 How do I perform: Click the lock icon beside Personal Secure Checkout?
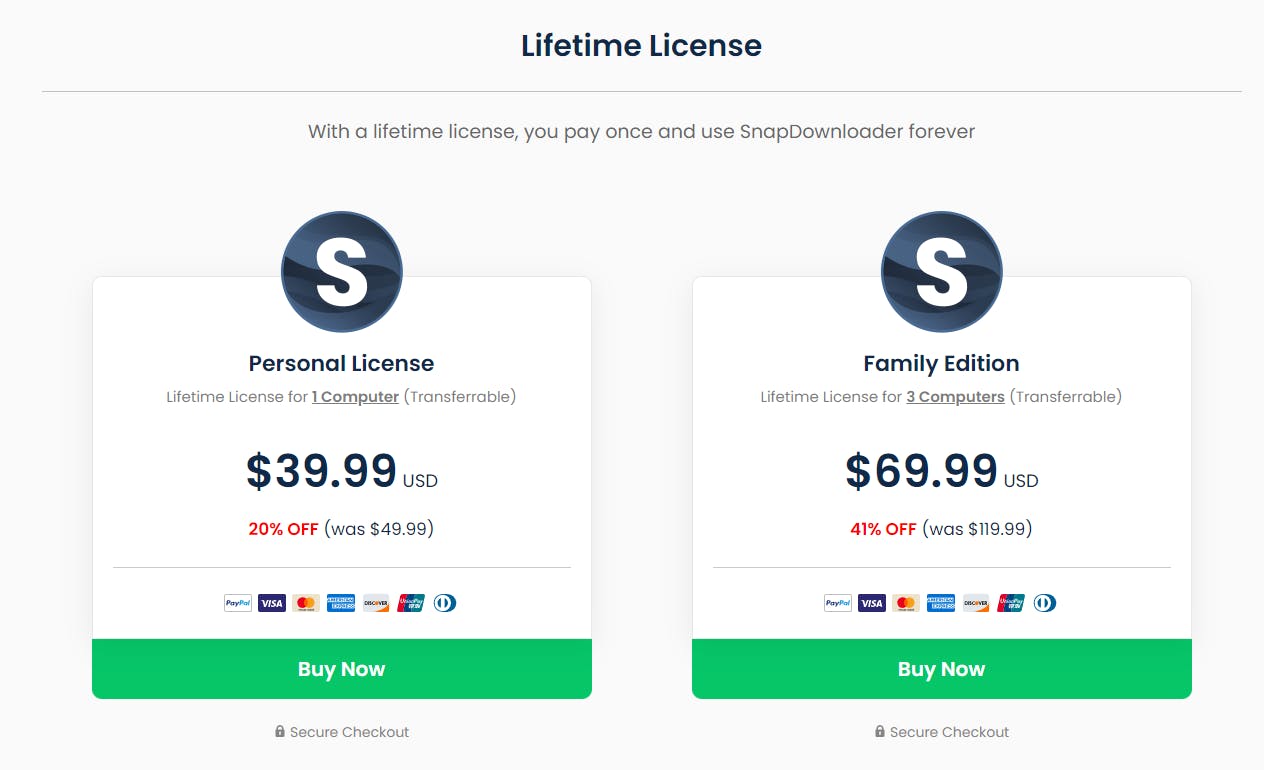[280, 731]
